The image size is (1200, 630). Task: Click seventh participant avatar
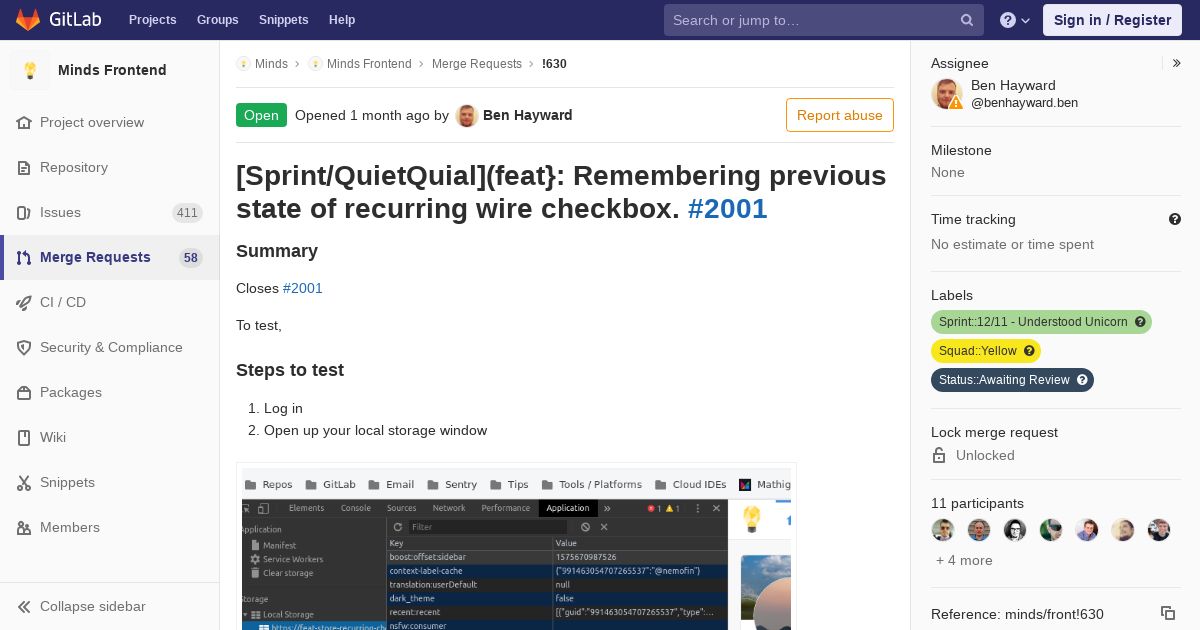pyautogui.click(x=1159, y=530)
